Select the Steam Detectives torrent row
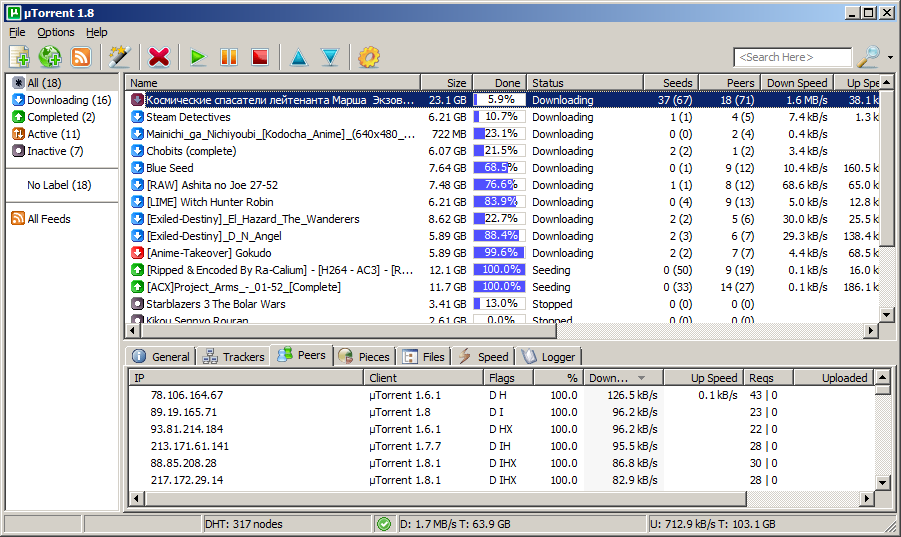This screenshot has width=901, height=537. [503, 117]
